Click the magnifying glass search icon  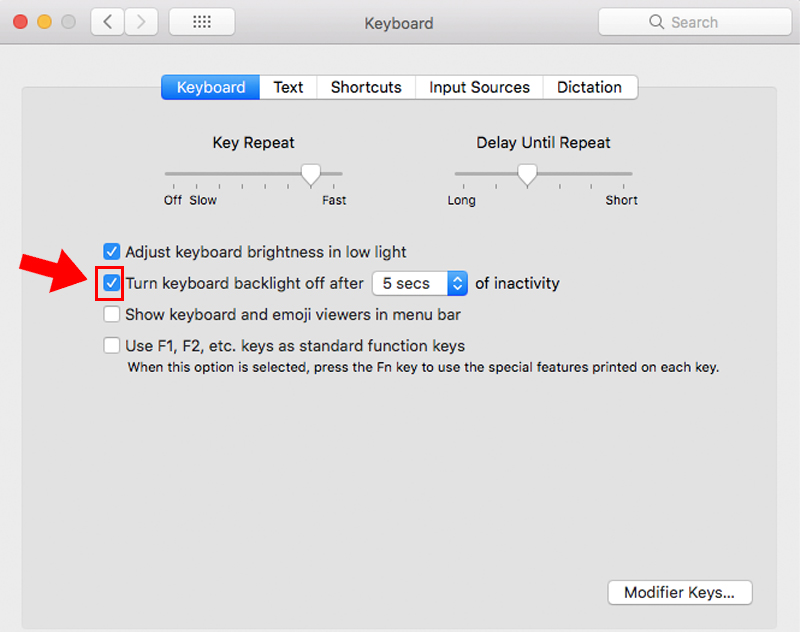coord(656,22)
